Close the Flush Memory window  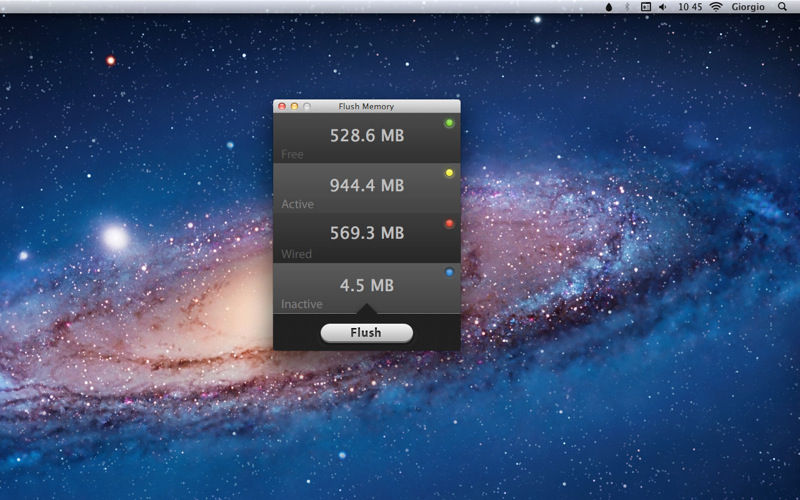(282, 107)
